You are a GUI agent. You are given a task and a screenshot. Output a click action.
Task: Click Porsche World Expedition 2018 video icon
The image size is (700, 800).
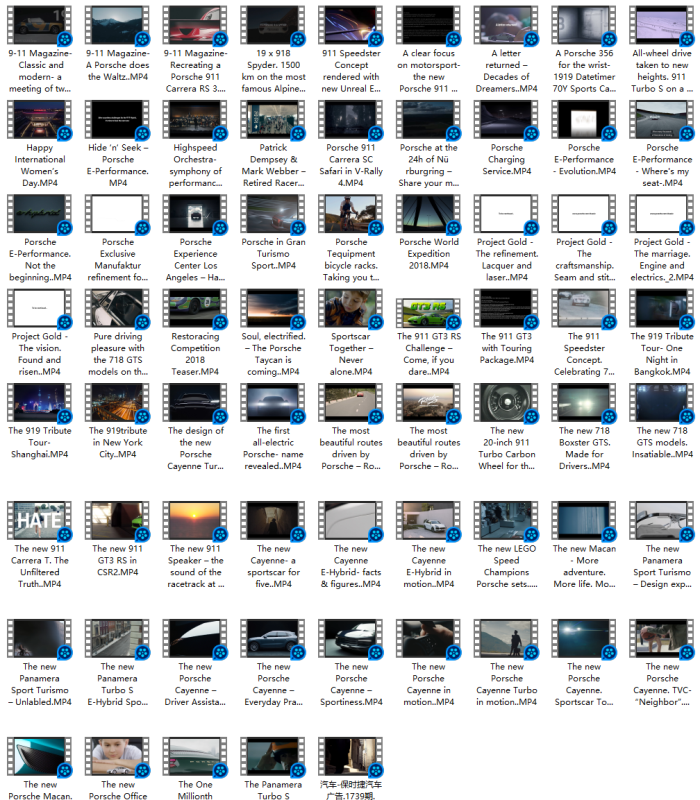click(x=428, y=214)
